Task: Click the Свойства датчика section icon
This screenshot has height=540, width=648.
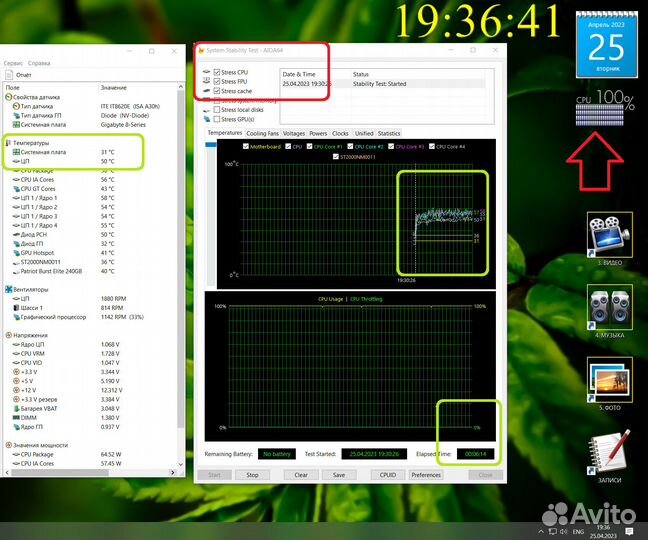Action: (8, 97)
